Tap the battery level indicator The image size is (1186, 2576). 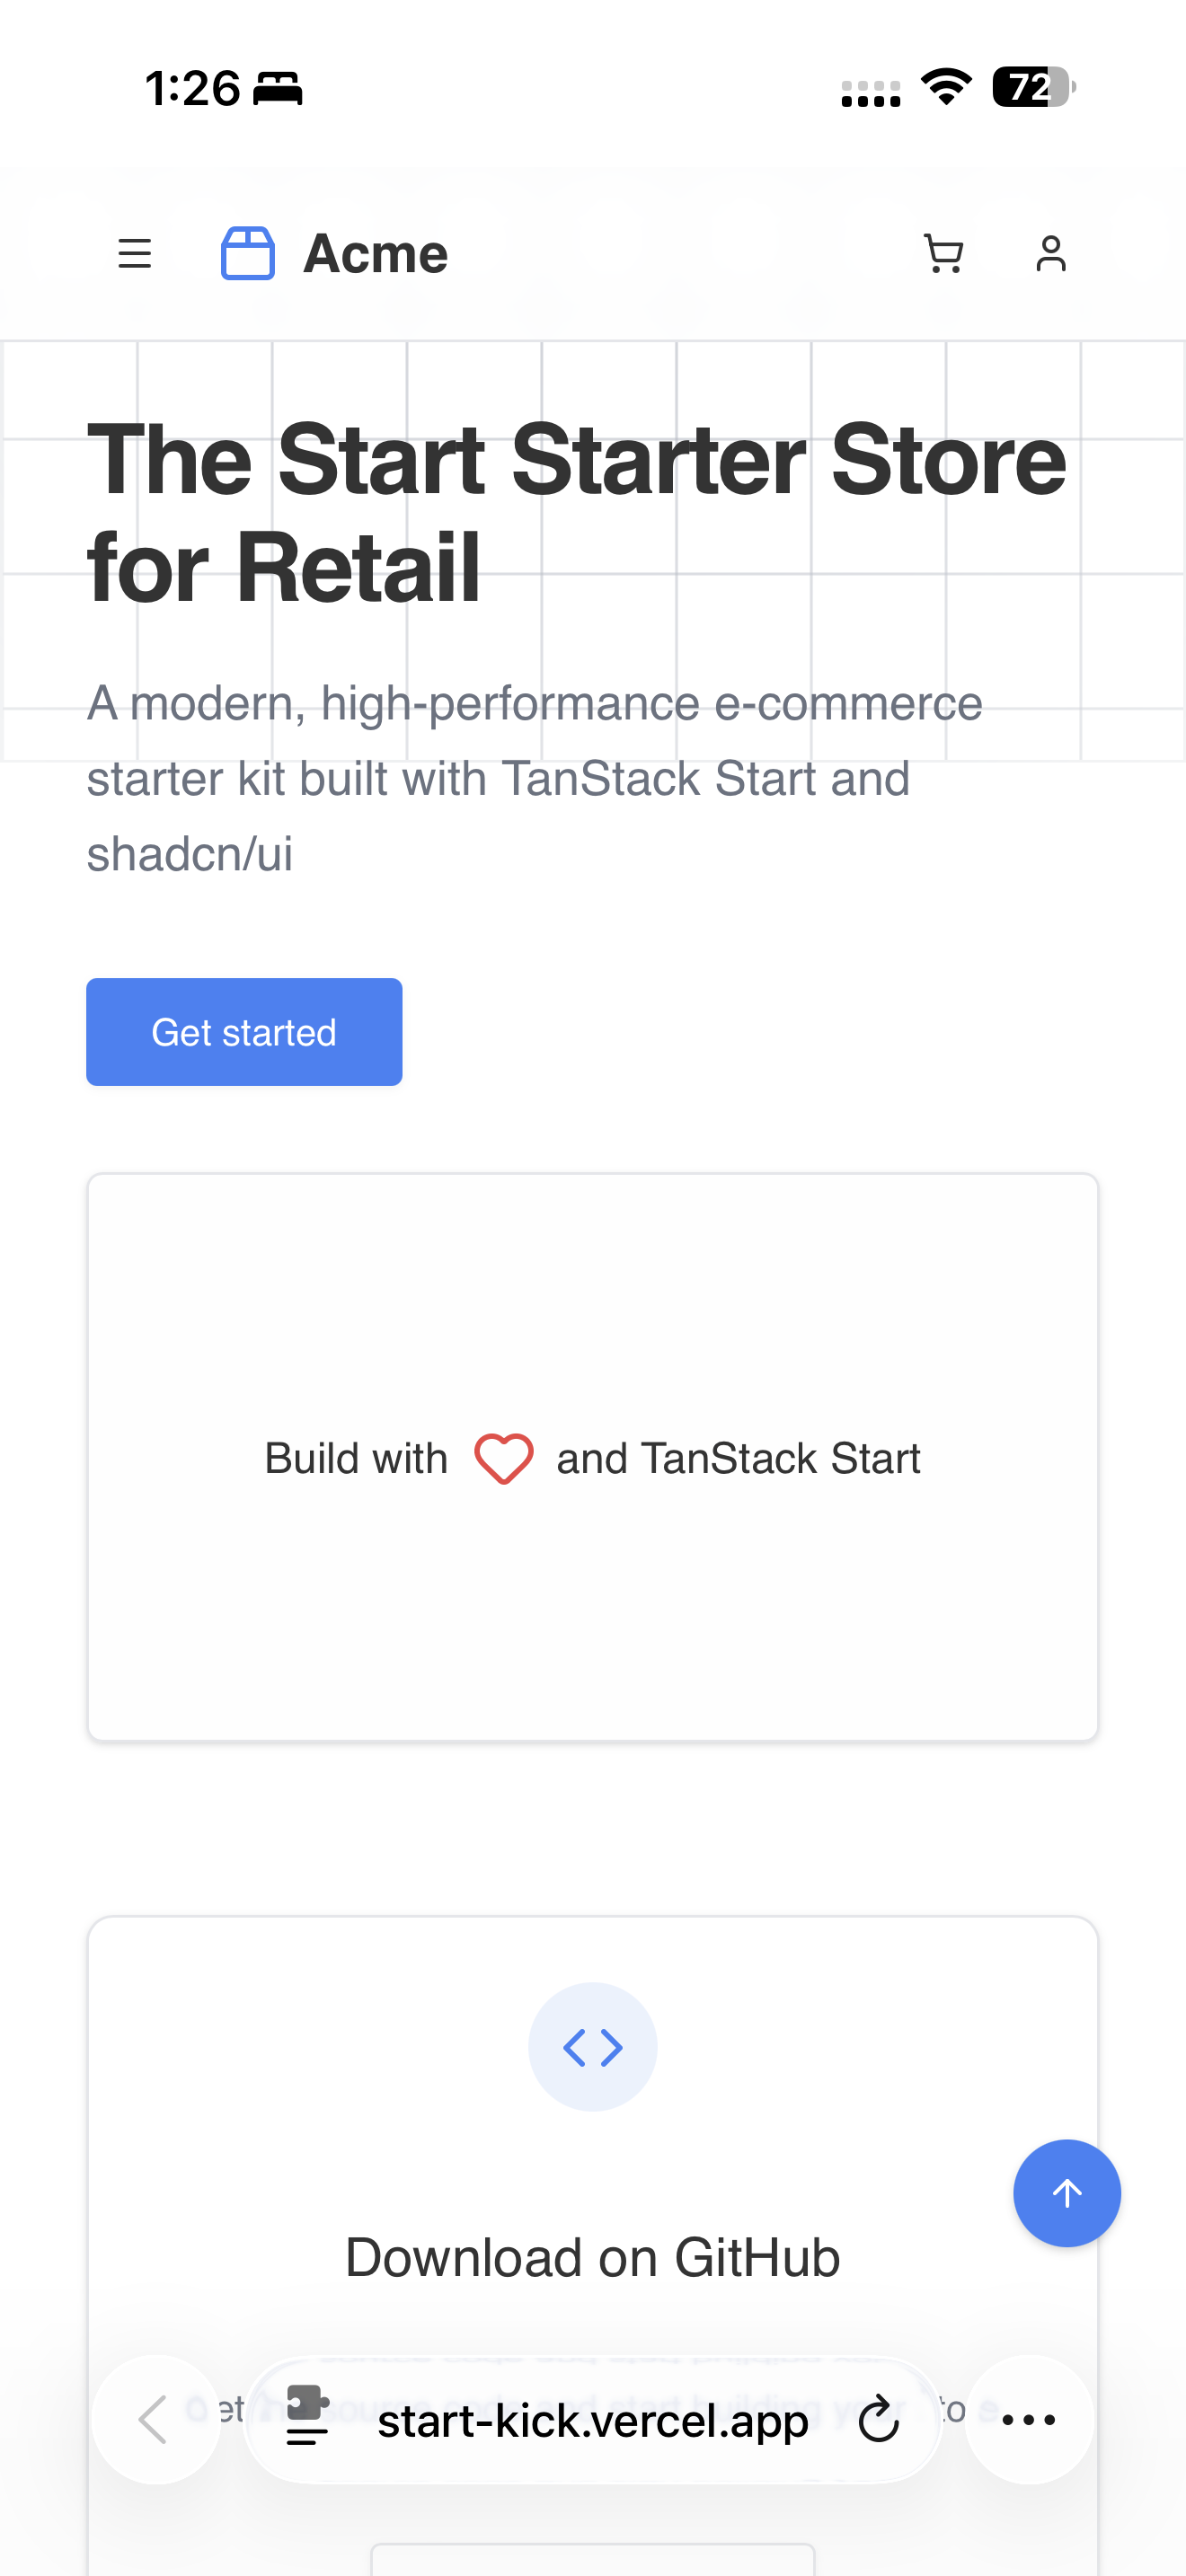coord(1032,88)
